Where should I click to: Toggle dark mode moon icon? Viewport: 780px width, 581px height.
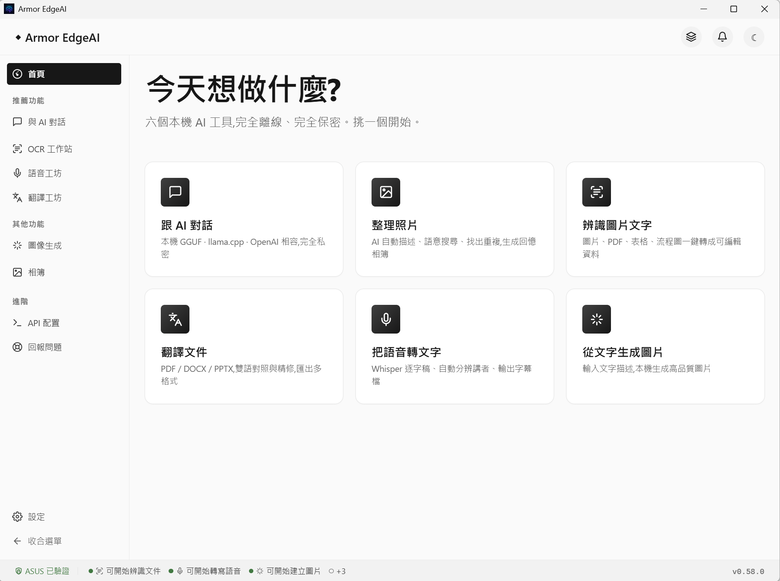(754, 37)
